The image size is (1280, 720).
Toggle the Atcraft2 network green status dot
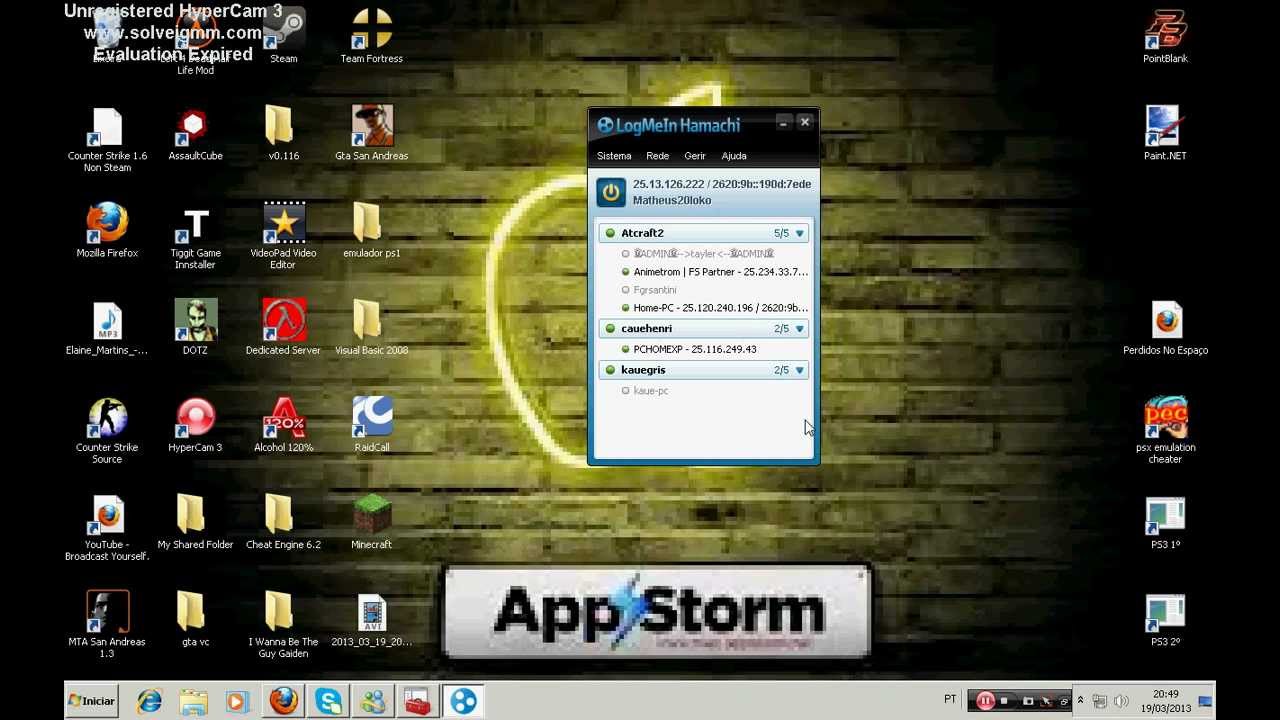click(x=610, y=233)
